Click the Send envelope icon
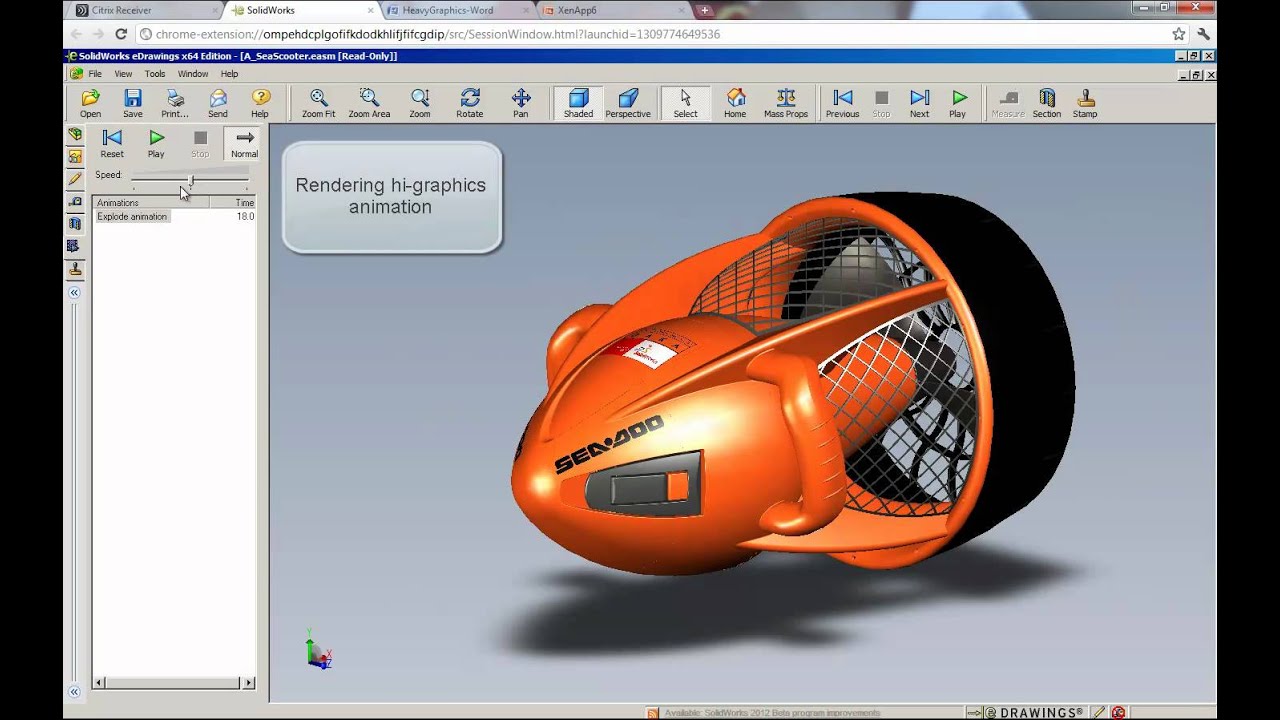 (x=218, y=103)
